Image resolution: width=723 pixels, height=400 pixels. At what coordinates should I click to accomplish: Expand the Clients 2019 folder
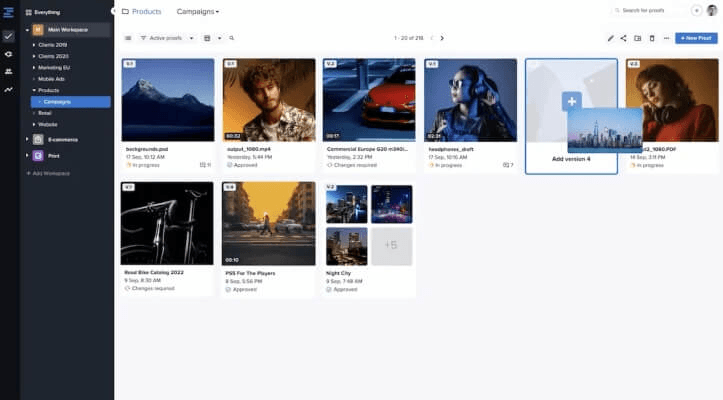(x=34, y=45)
